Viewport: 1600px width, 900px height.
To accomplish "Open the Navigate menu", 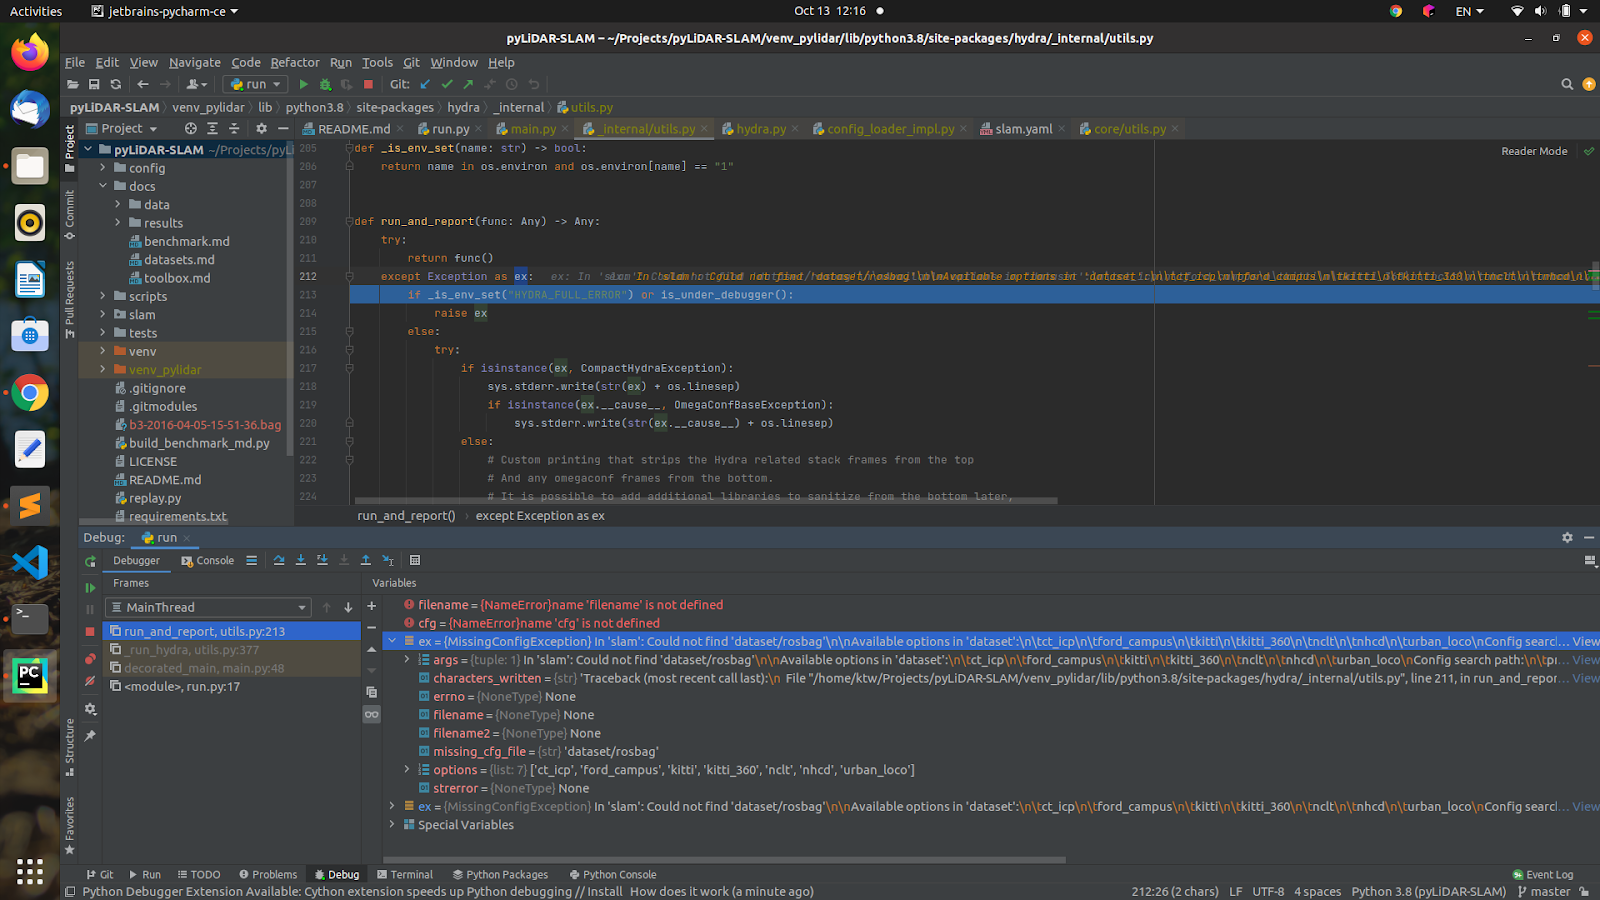I will [195, 62].
